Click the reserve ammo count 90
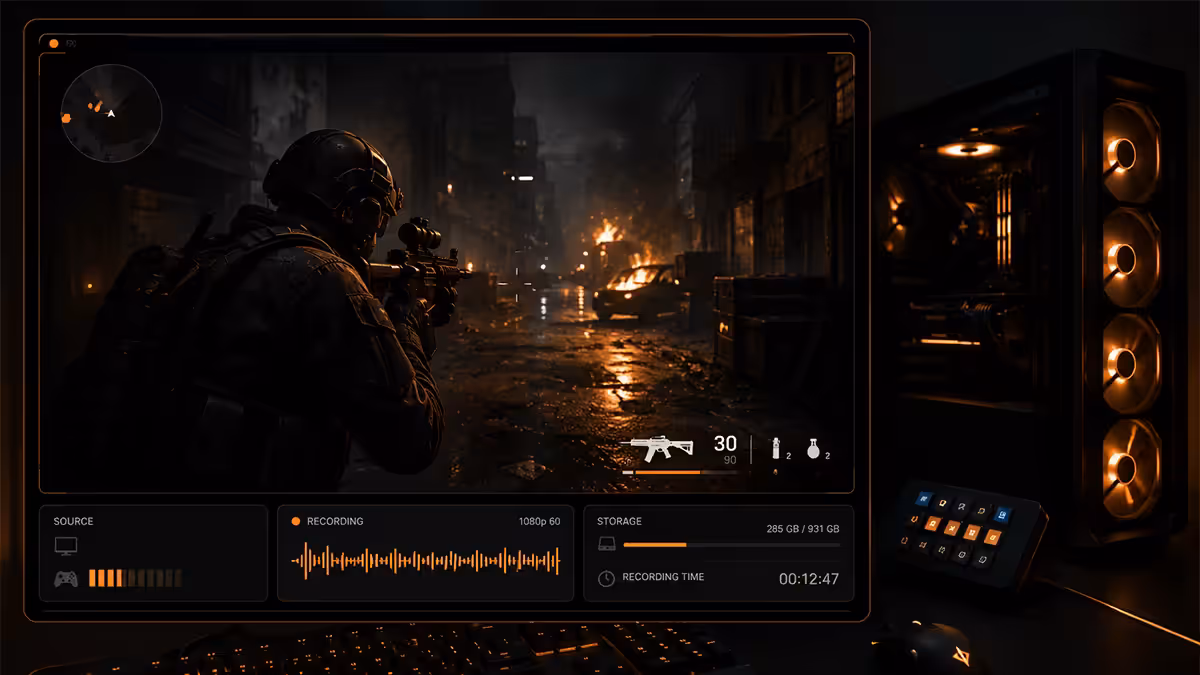 tap(730, 460)
